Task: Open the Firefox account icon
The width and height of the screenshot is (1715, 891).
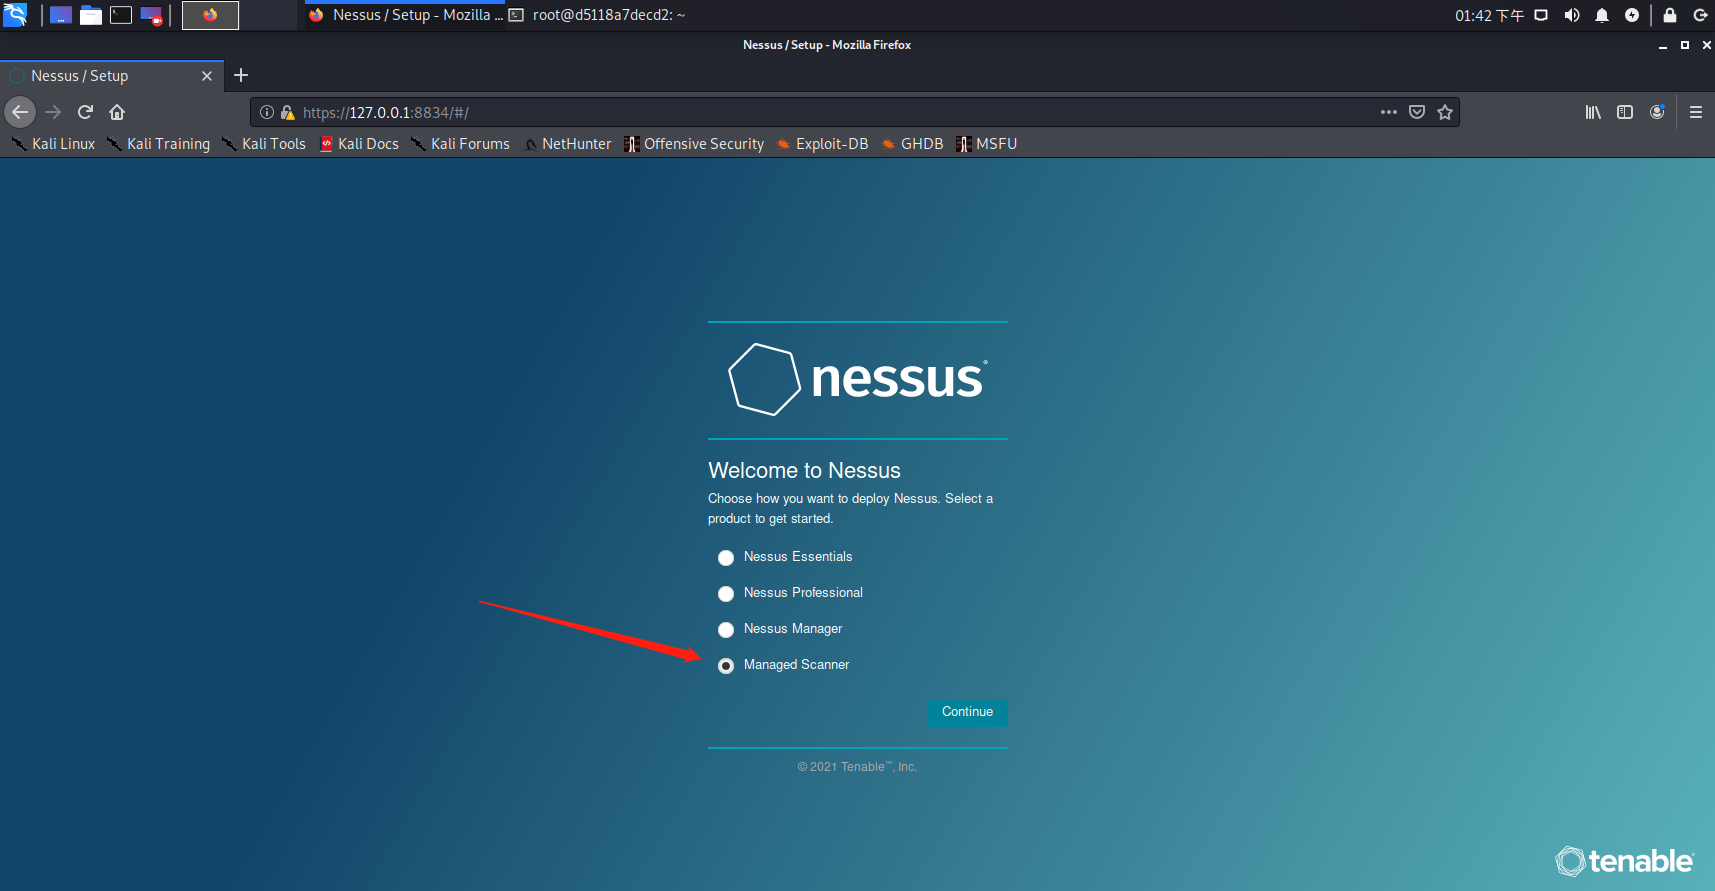Action: click(1657, 112)
